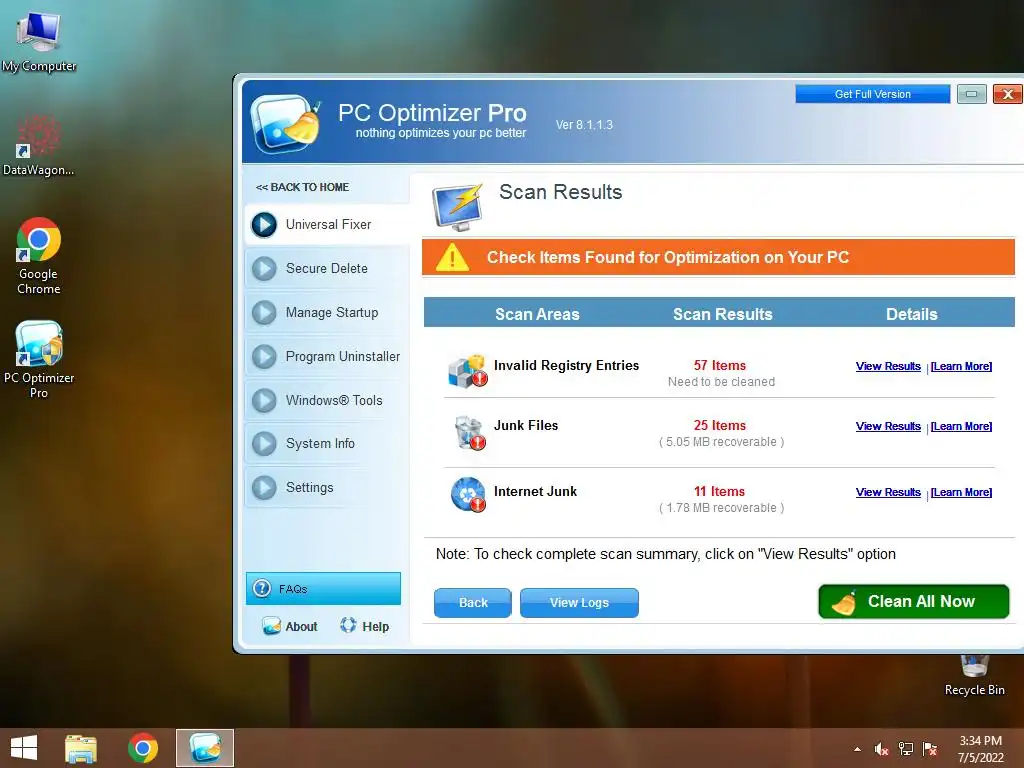Open the FAQs button text
Screen dimensions: 1024x768
[293, 589]
